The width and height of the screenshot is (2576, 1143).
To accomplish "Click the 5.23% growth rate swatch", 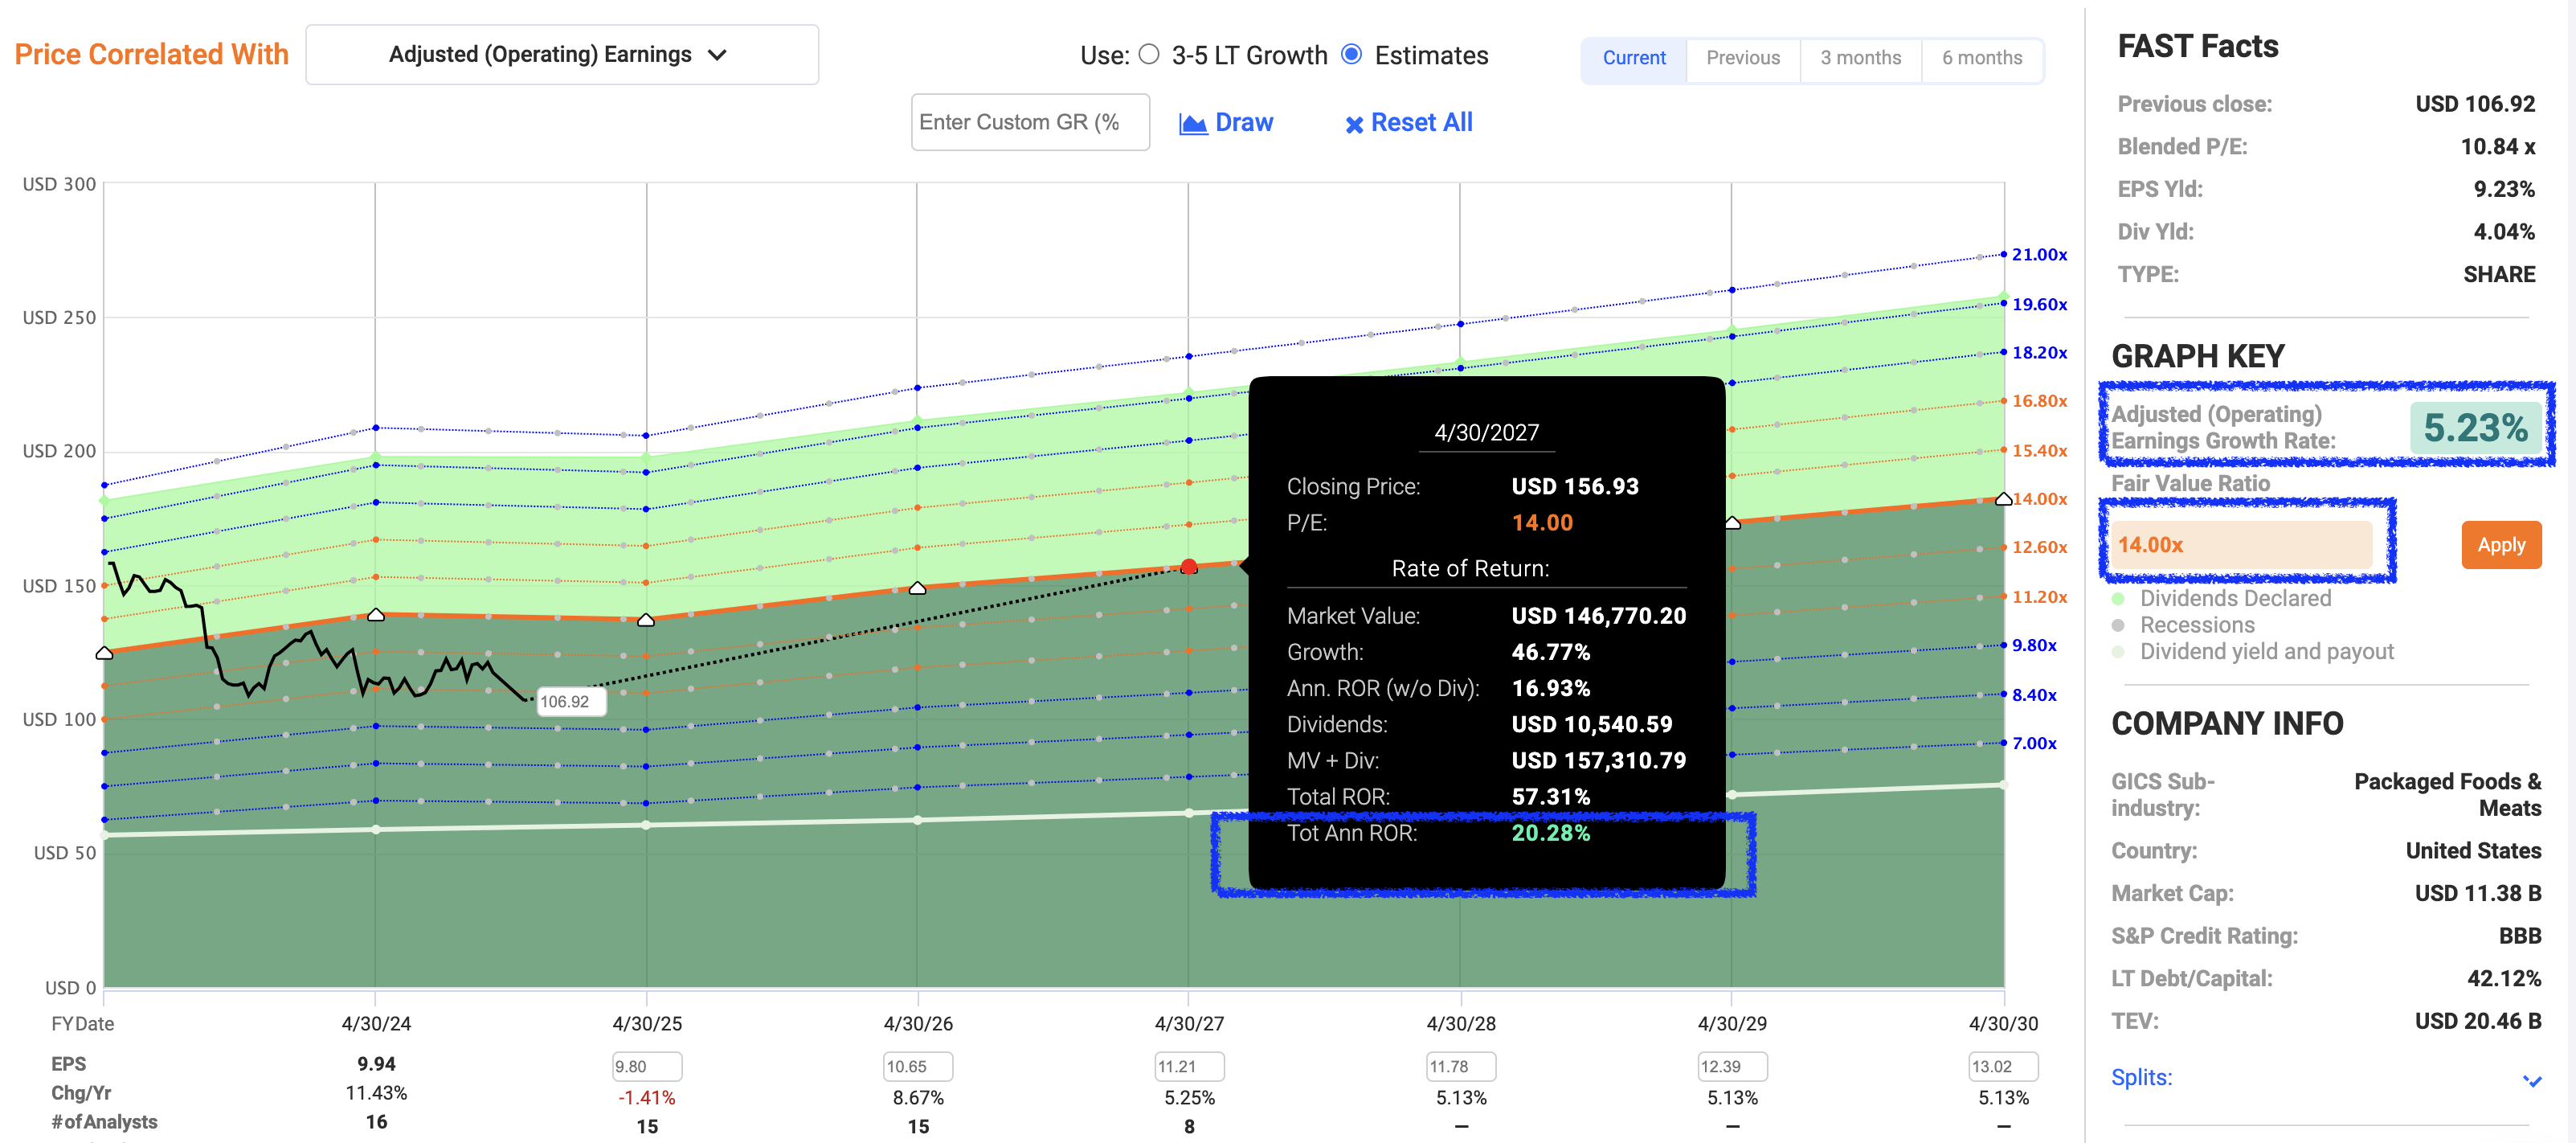I will (x=2475, y=428).
